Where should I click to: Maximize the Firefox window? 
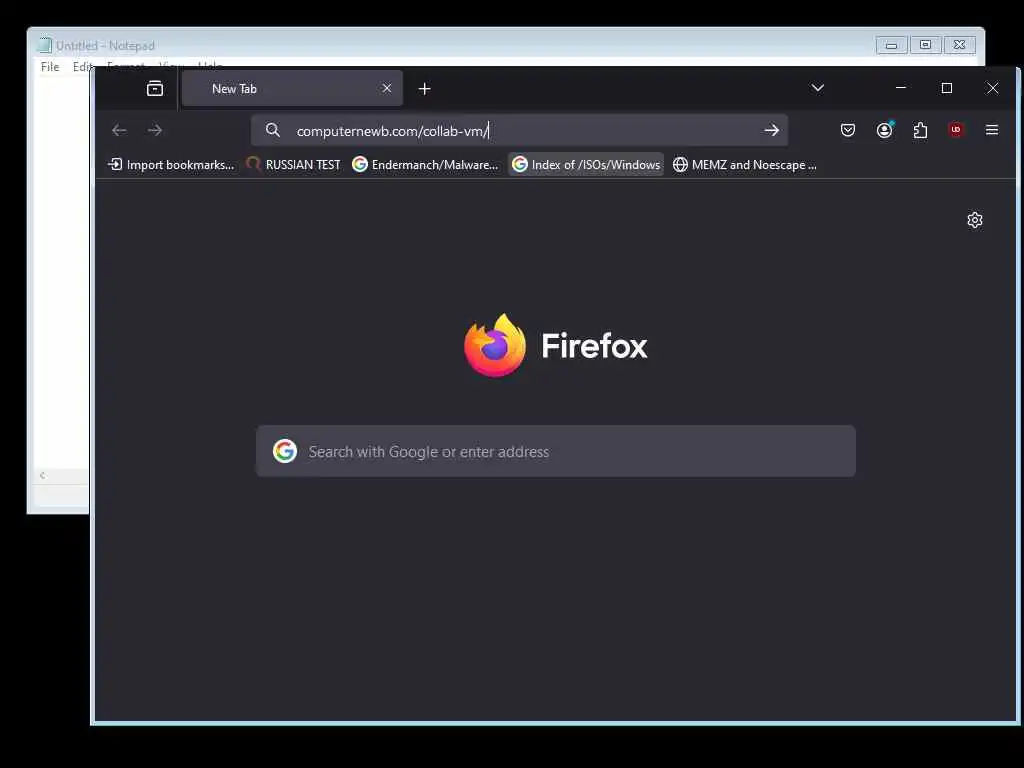[947, 88]
